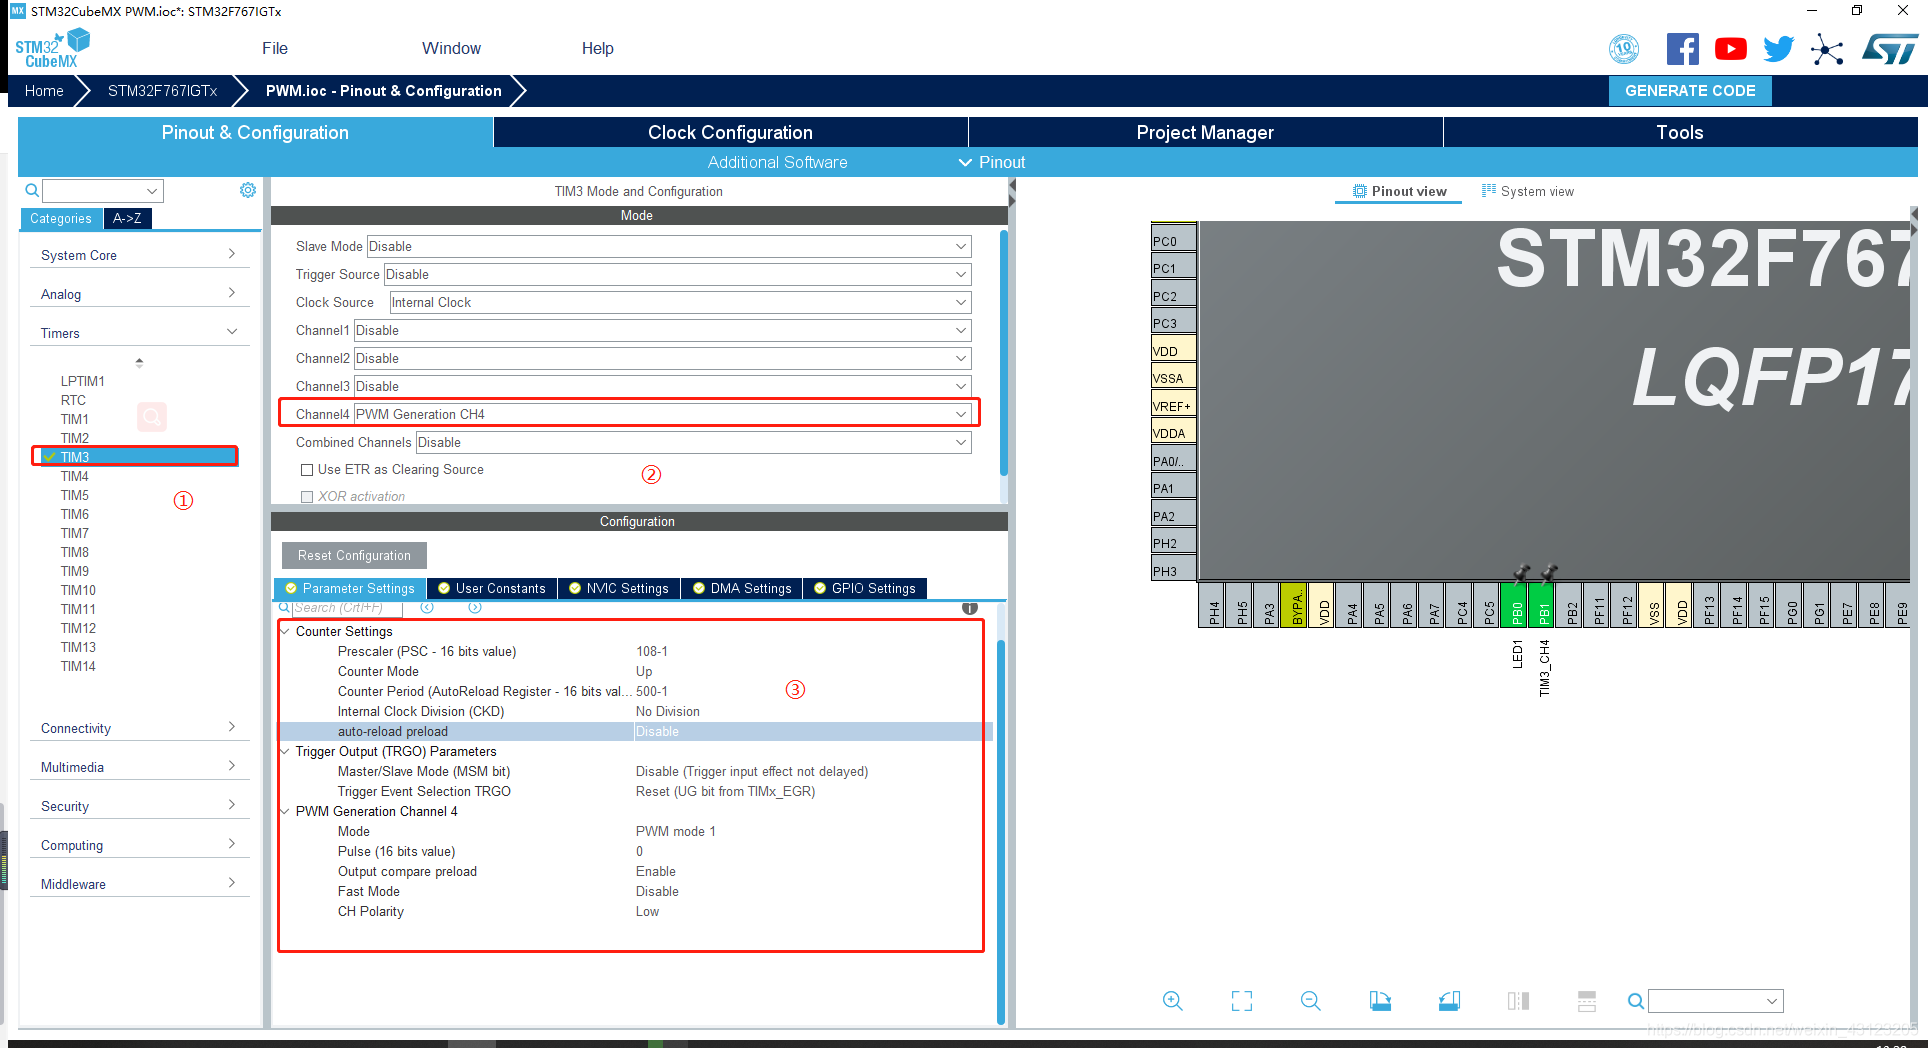Click the pinout list rows icon
The width and height of the screenshot is (1928, 1048).
point(1587,1000)
